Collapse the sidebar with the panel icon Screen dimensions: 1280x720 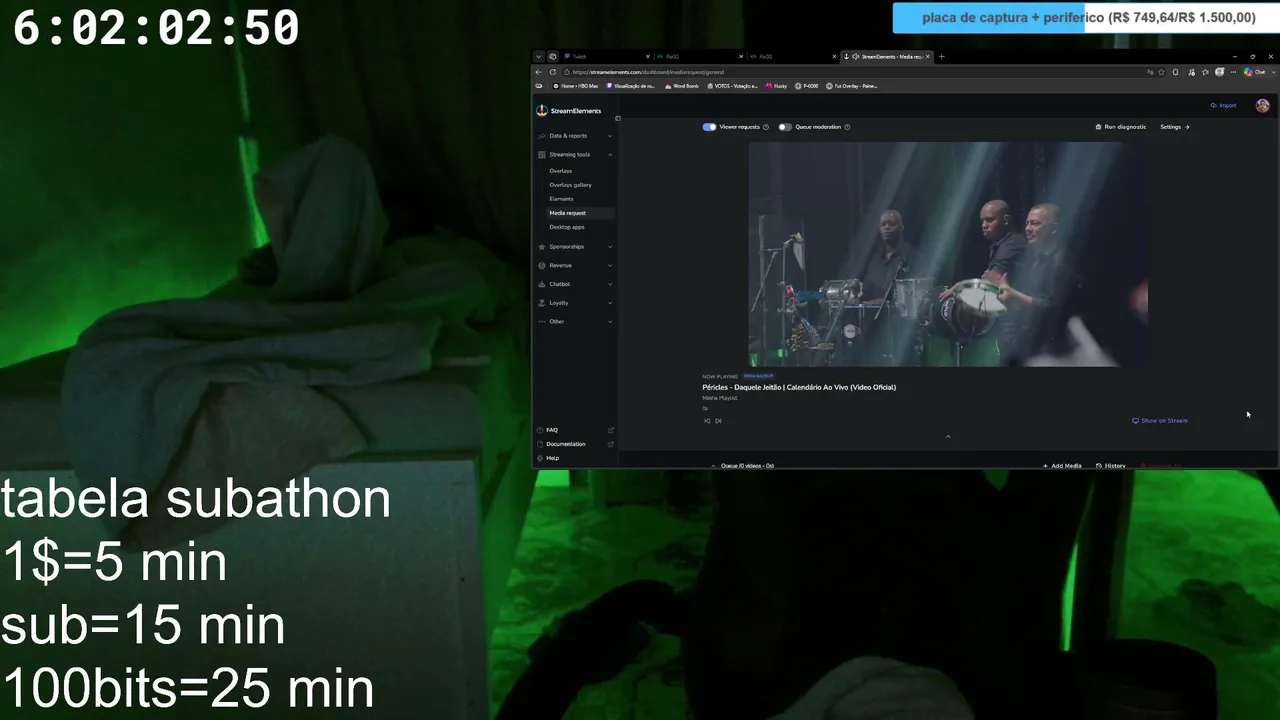[x=618, y=118]
